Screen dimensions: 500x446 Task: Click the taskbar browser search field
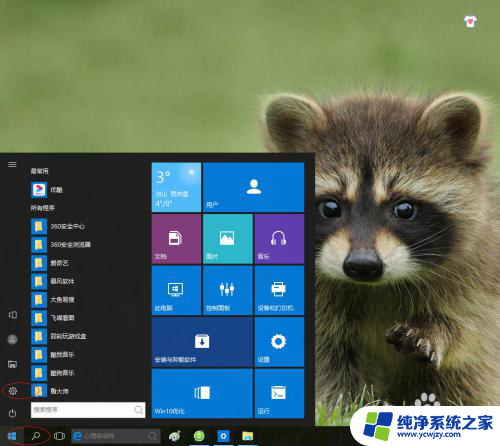[x=116, y=436]
